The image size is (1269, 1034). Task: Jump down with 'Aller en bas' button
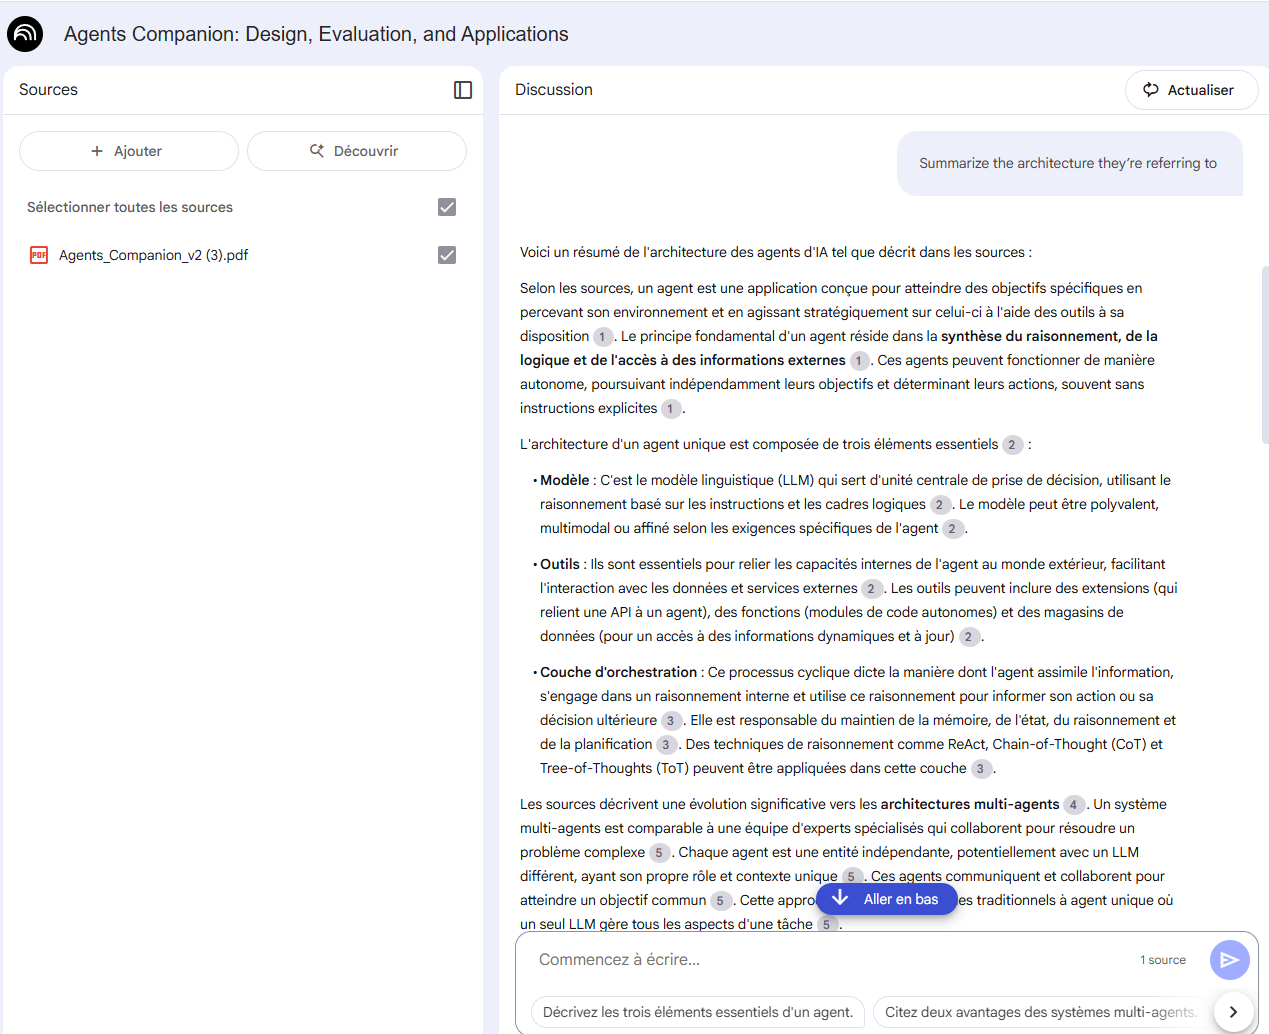[887, 899]
